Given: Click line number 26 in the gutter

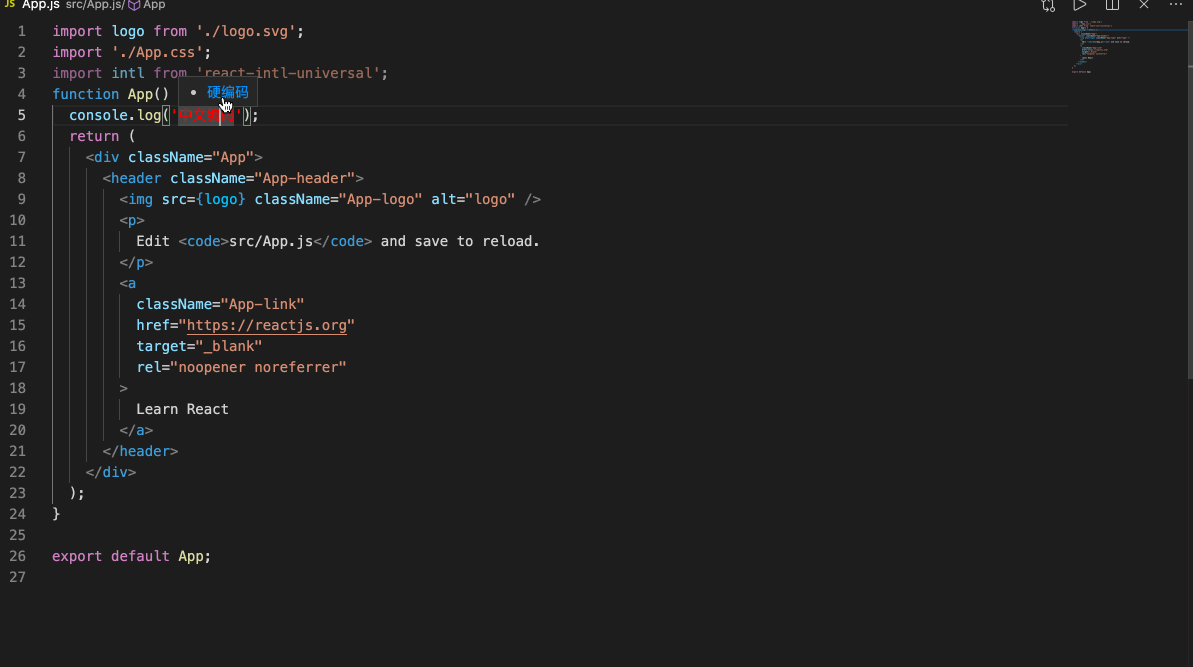Looking at the screenshot, I should tap(18, 556).
